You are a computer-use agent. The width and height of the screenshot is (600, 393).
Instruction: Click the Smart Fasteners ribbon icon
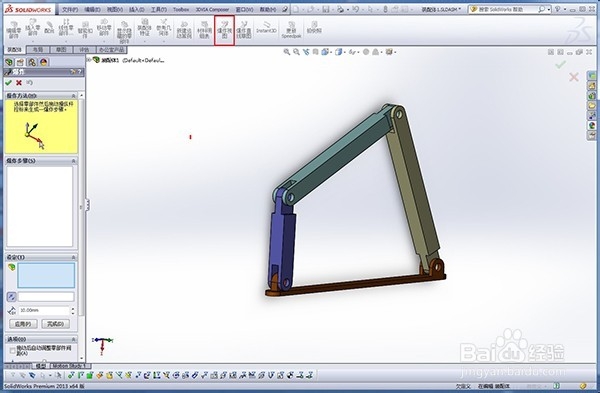[85, 30]
